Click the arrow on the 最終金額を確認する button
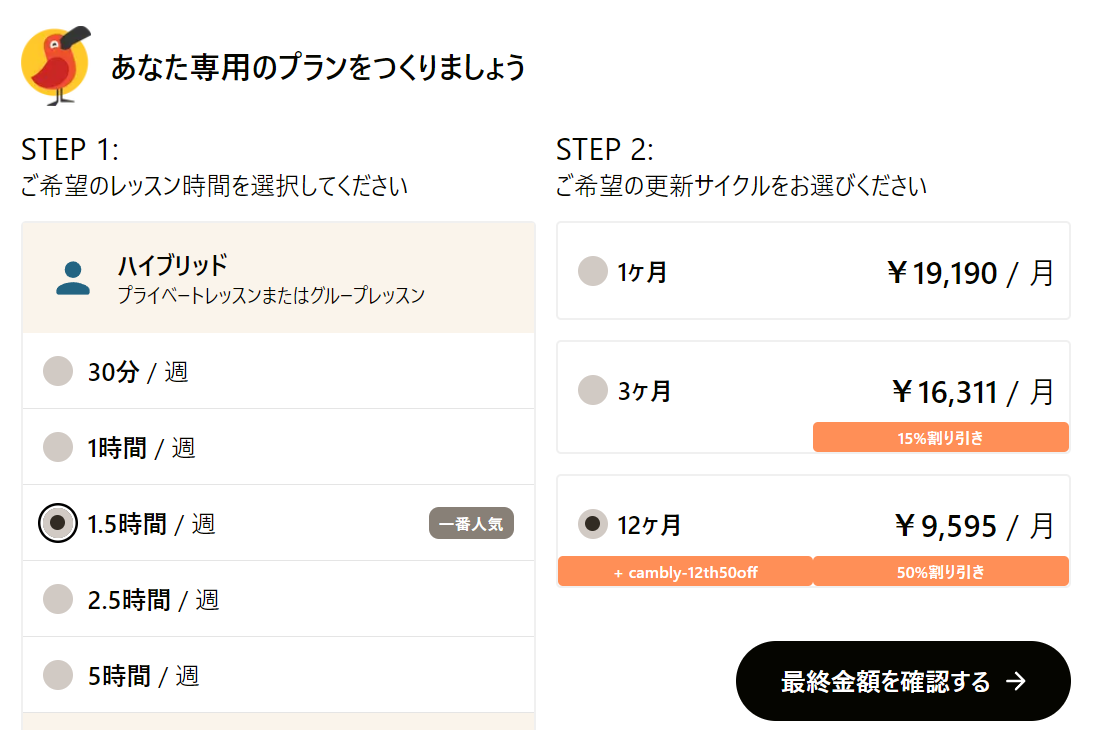Image resolution: width=1102 pixels, height=730 pixels. click(1016, 681)
